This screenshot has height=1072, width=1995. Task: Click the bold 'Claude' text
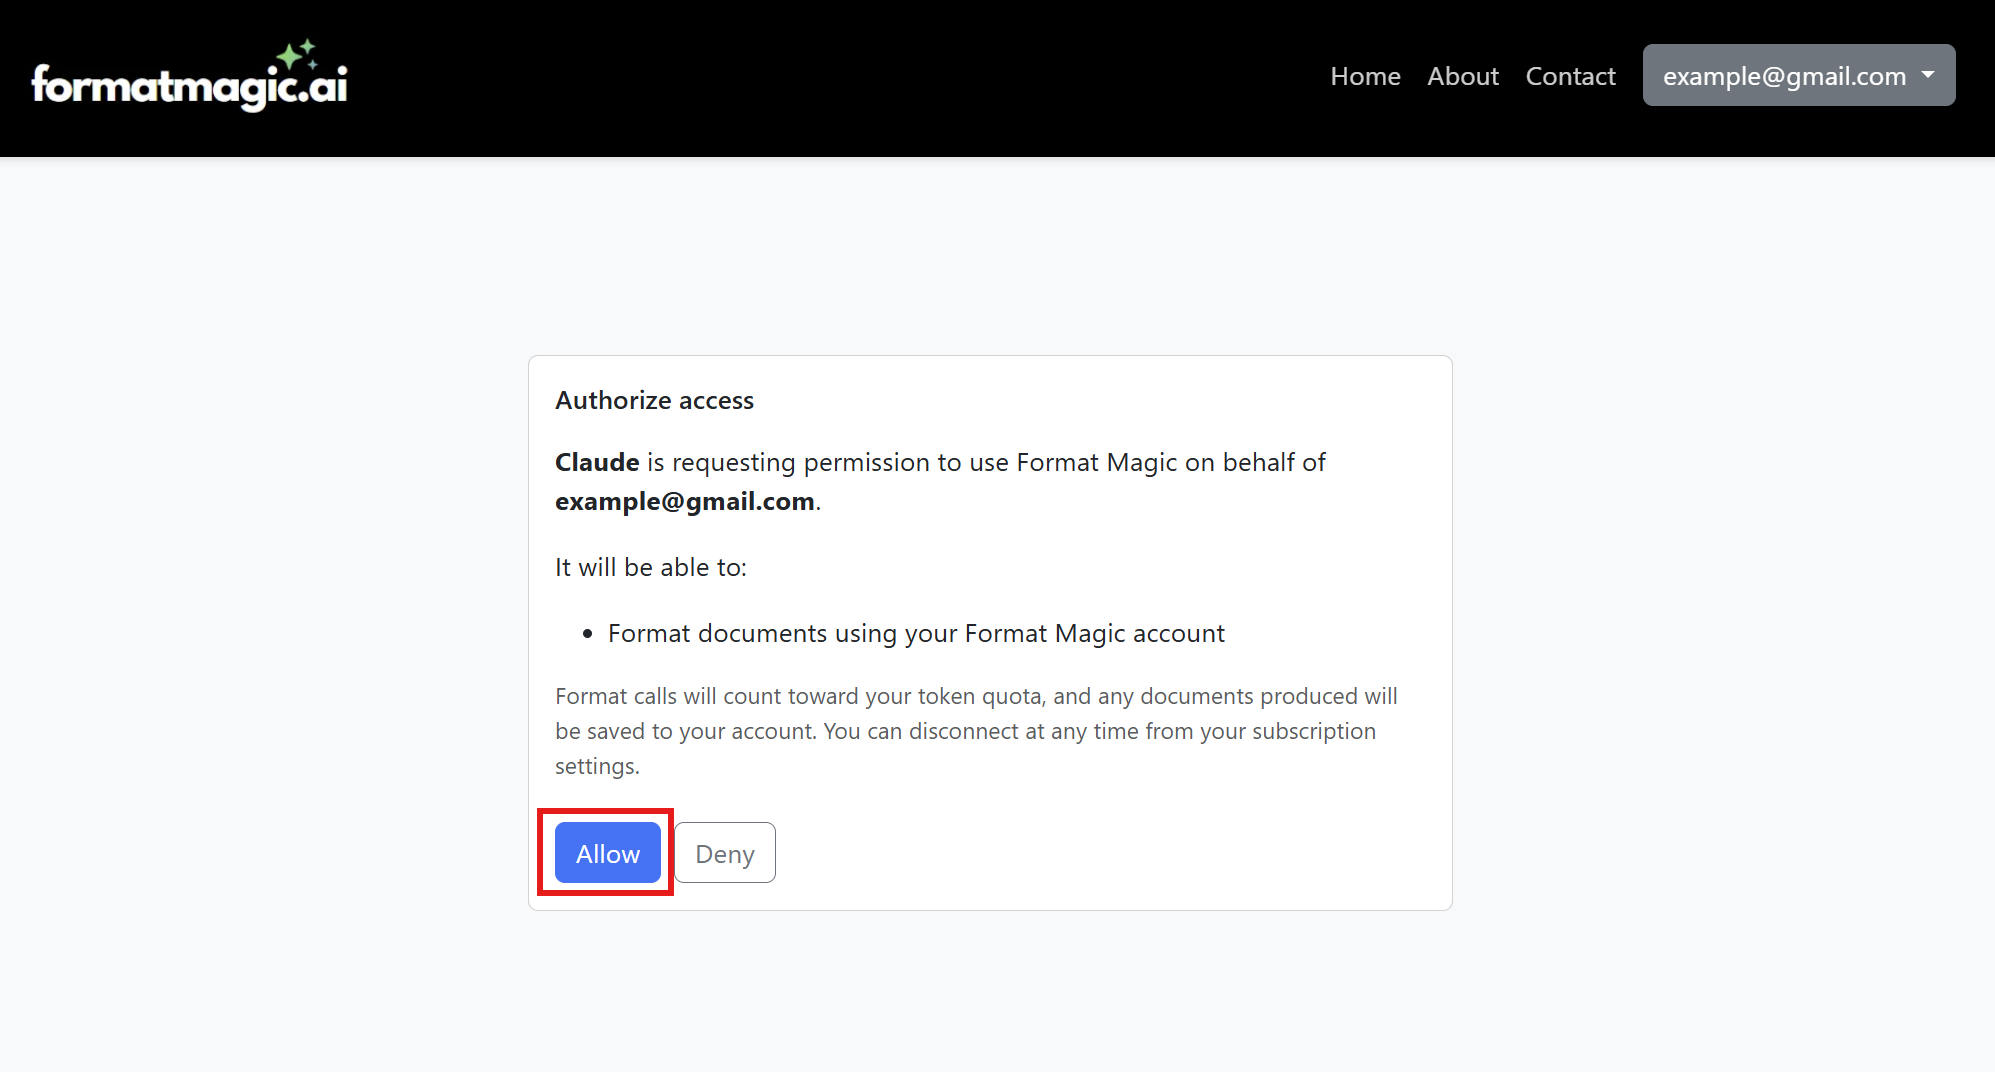click(597, 462)
